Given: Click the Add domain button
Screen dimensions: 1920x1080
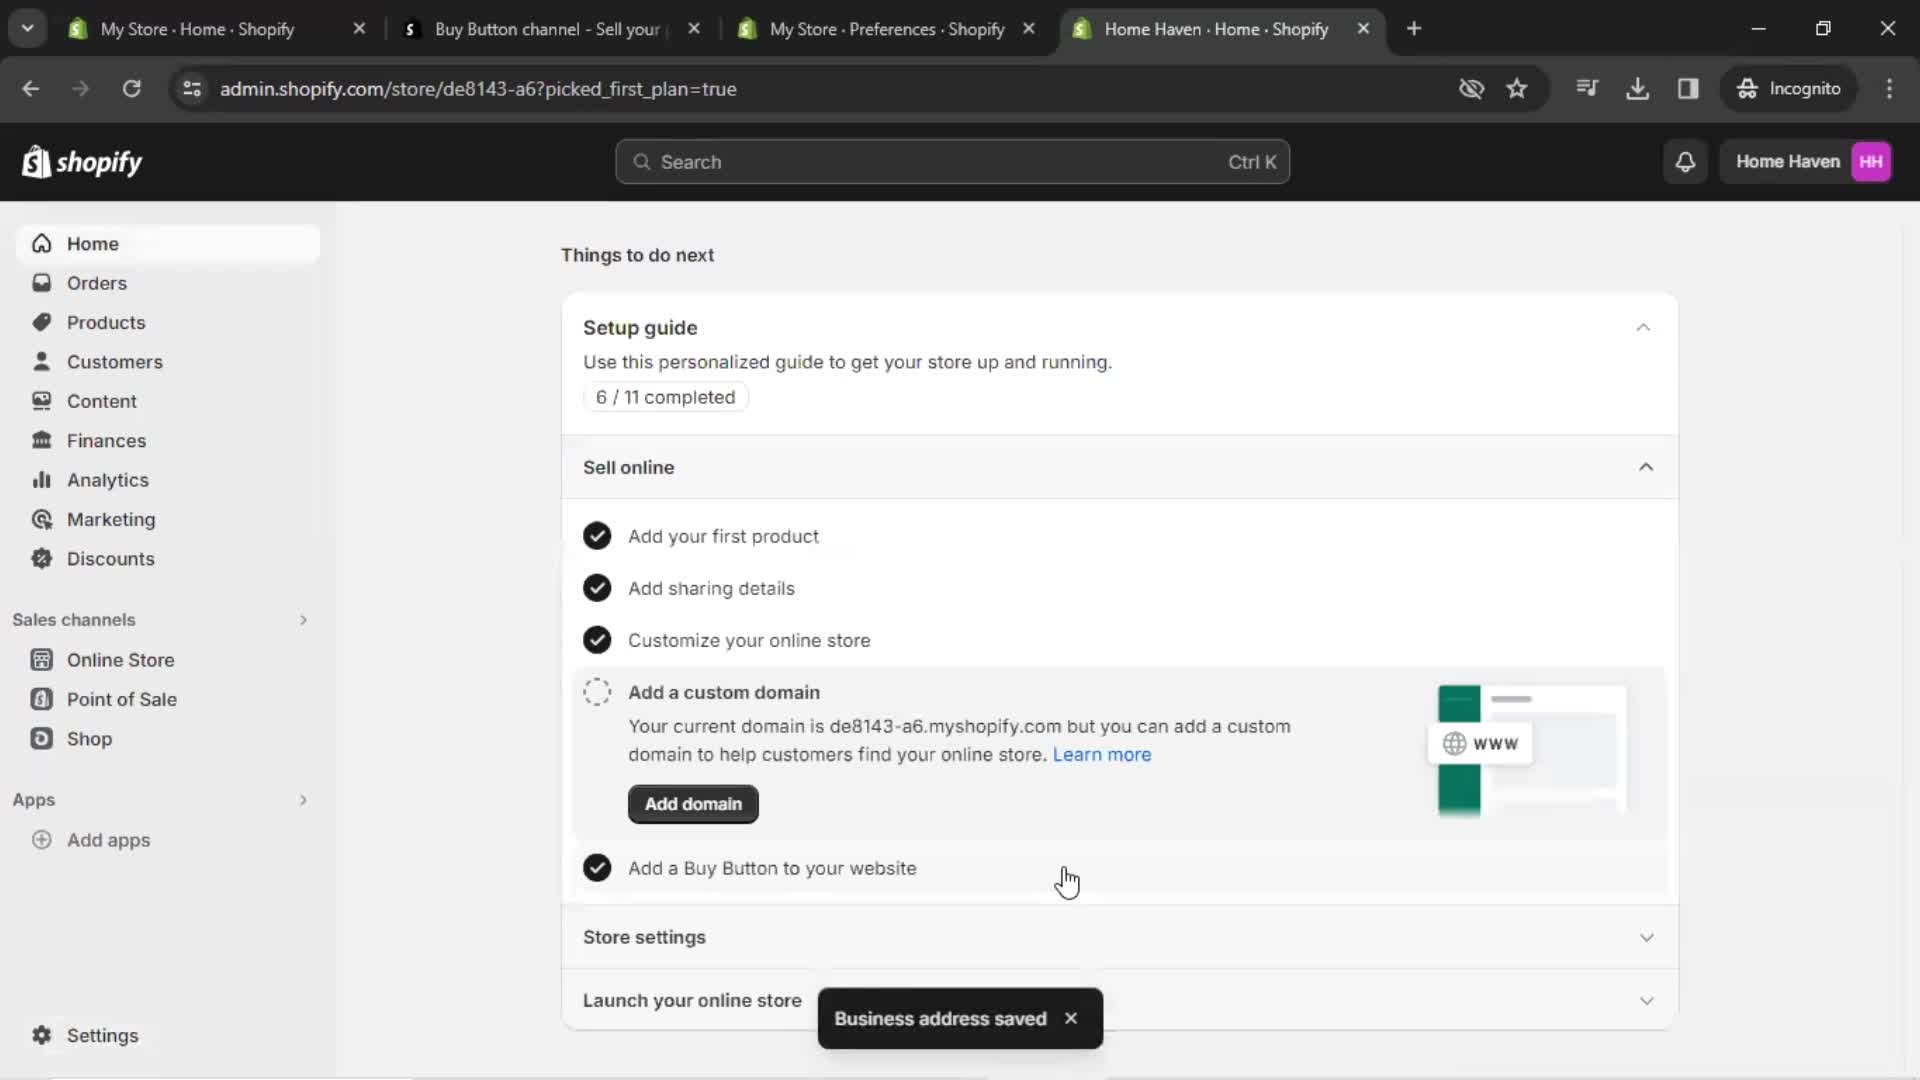Looking at the screenshot, I should click(694, 803).
